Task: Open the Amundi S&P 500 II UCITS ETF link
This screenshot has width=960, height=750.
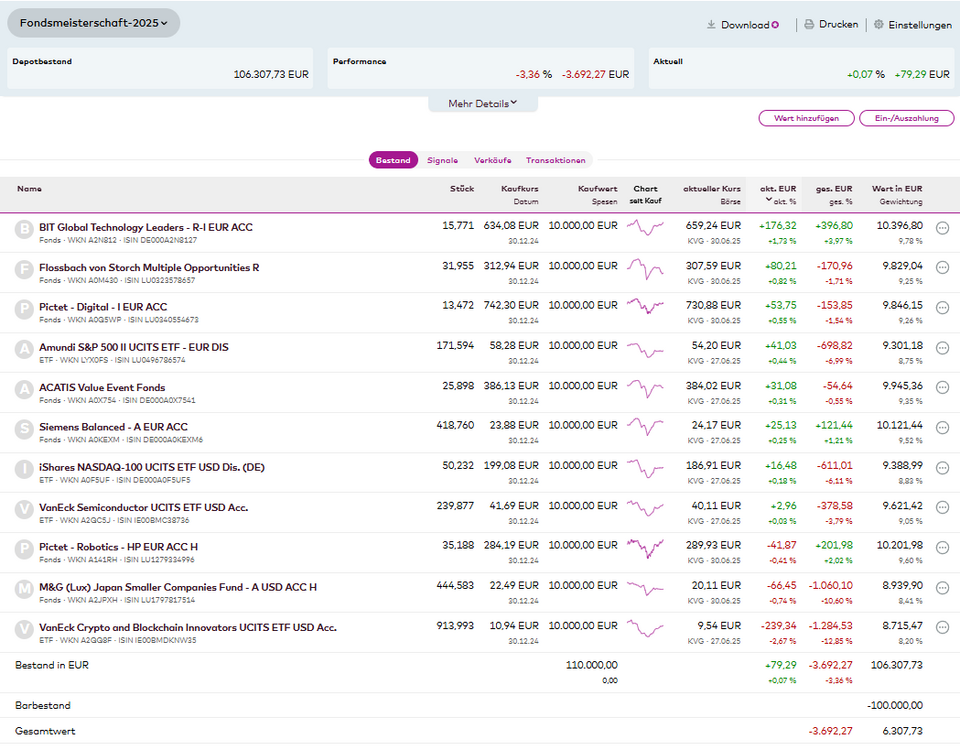Action: [133, 347]
